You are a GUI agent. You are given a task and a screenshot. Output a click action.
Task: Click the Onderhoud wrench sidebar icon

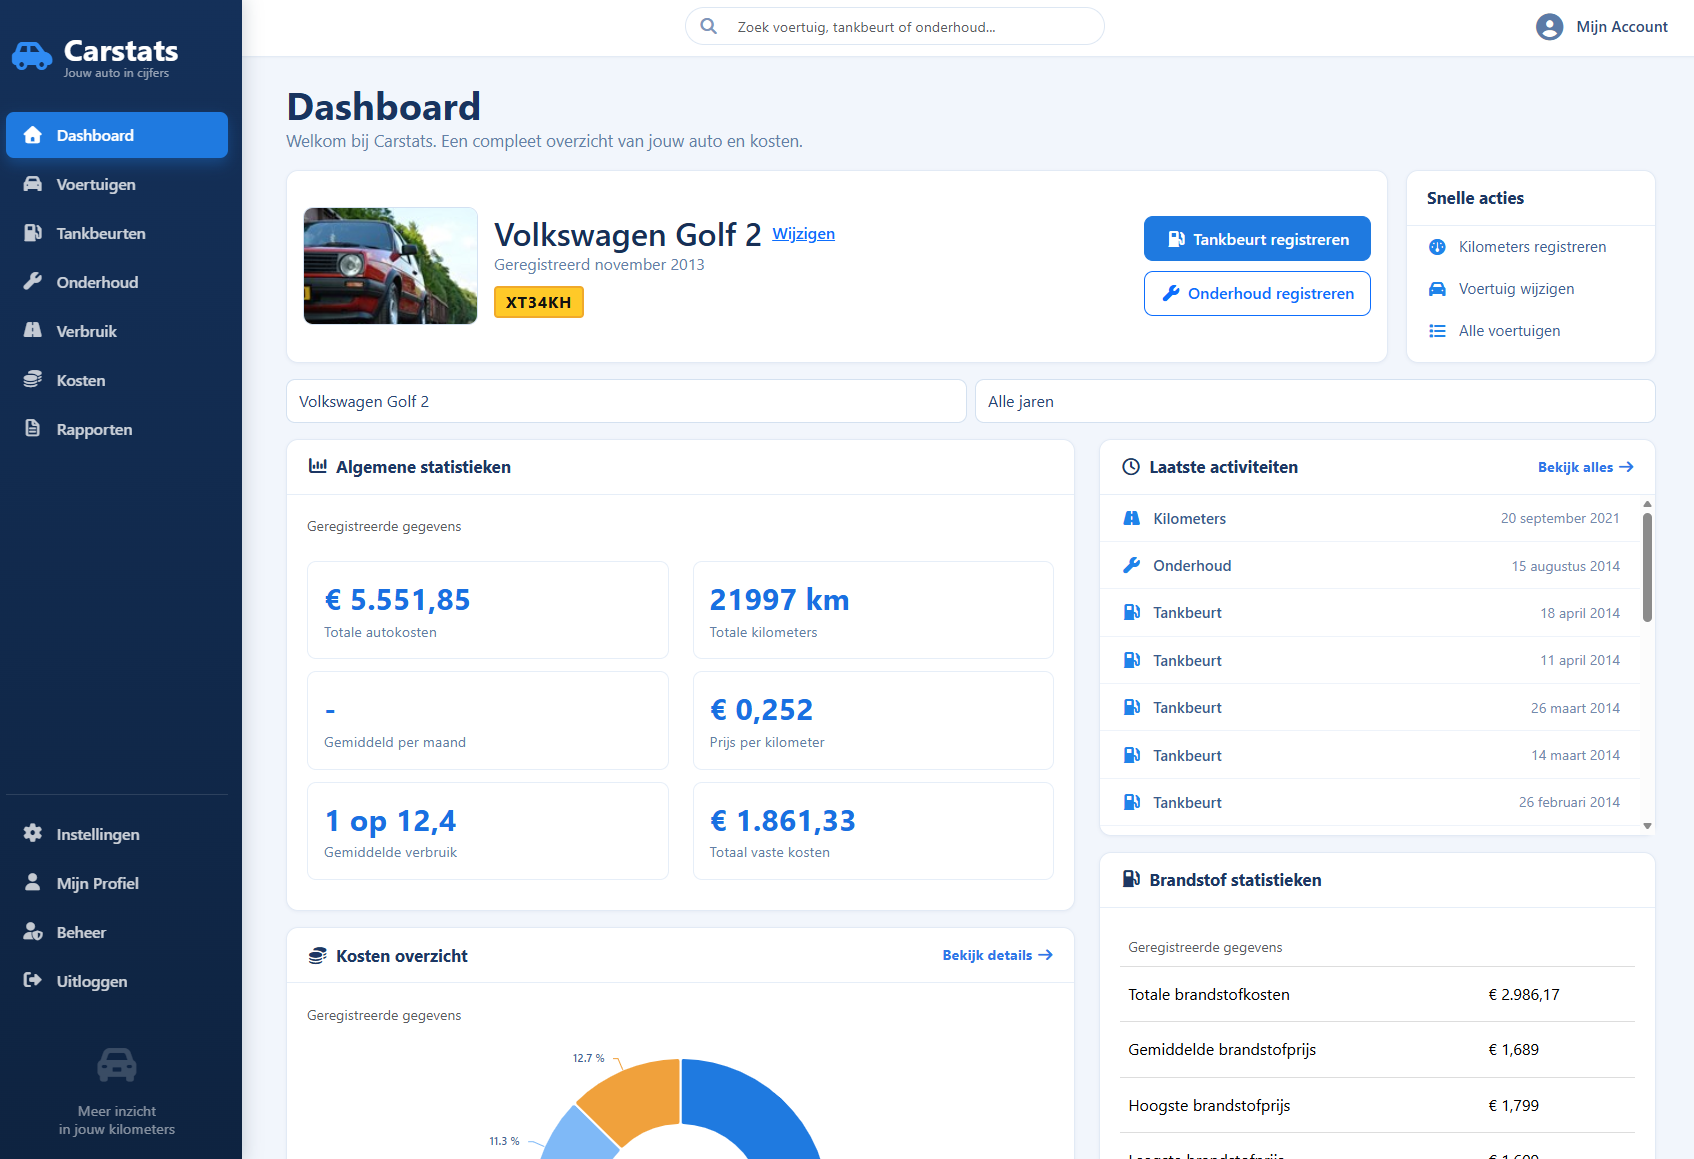(x=33, y=282)
